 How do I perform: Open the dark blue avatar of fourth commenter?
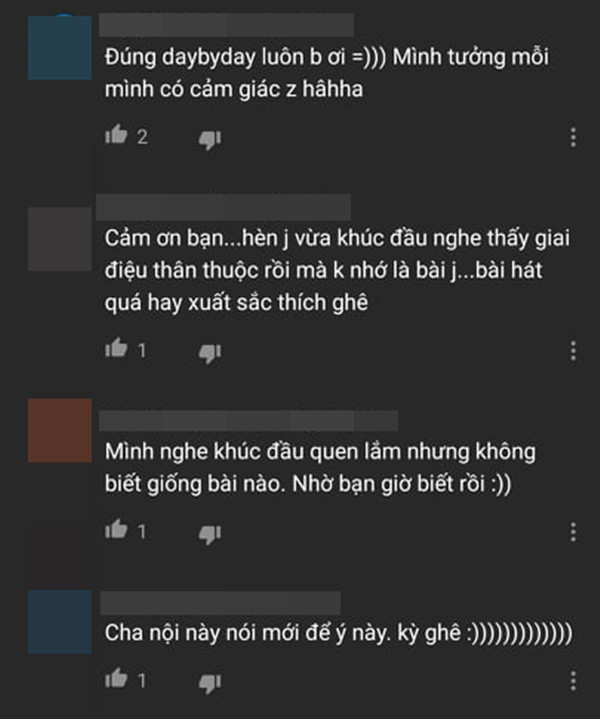click(x=60, y=621)
